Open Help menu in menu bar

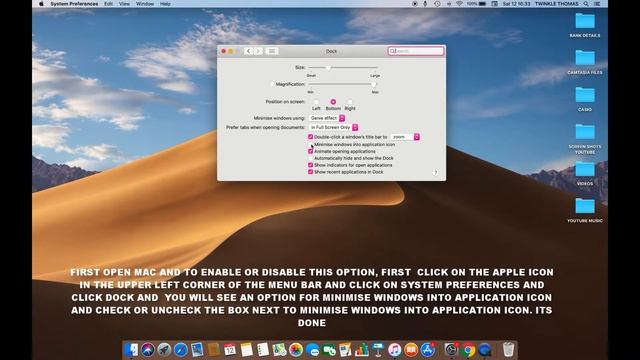(x=165, y=4)
